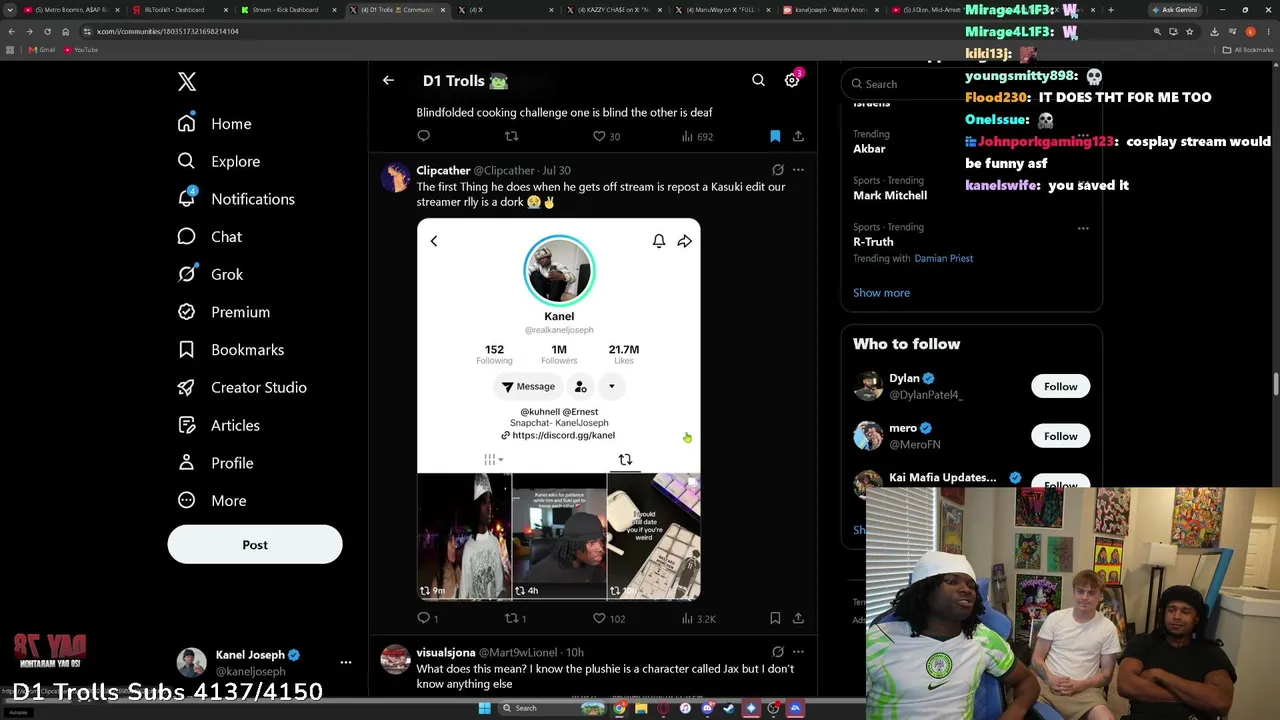Open the More options on Clipcather's post
The width and height of the screenshot is (1280, 720).
[798, 170]
